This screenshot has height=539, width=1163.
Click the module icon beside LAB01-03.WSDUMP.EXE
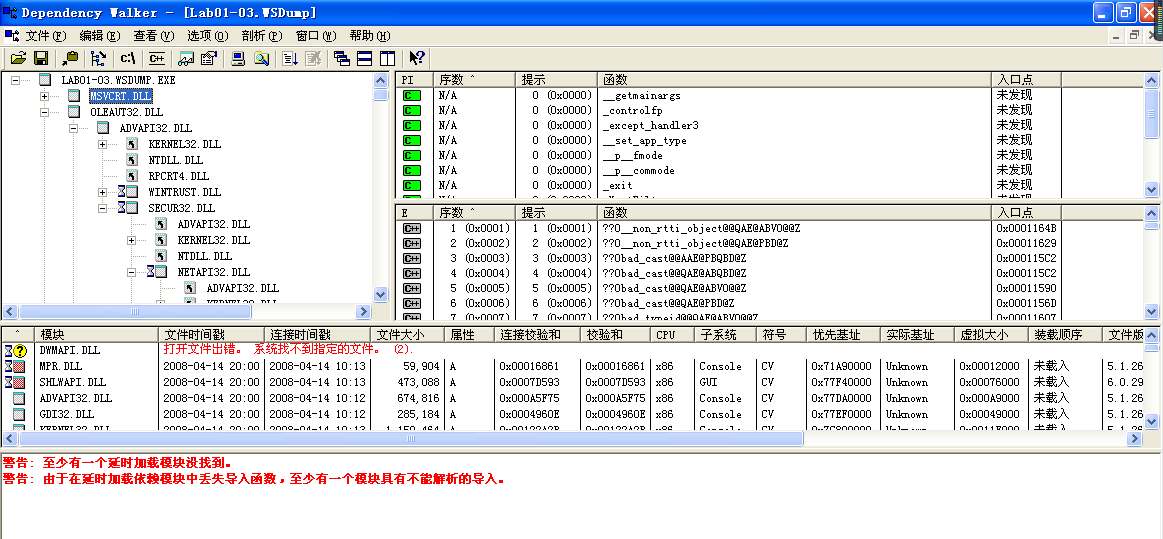tap(45, 80)
